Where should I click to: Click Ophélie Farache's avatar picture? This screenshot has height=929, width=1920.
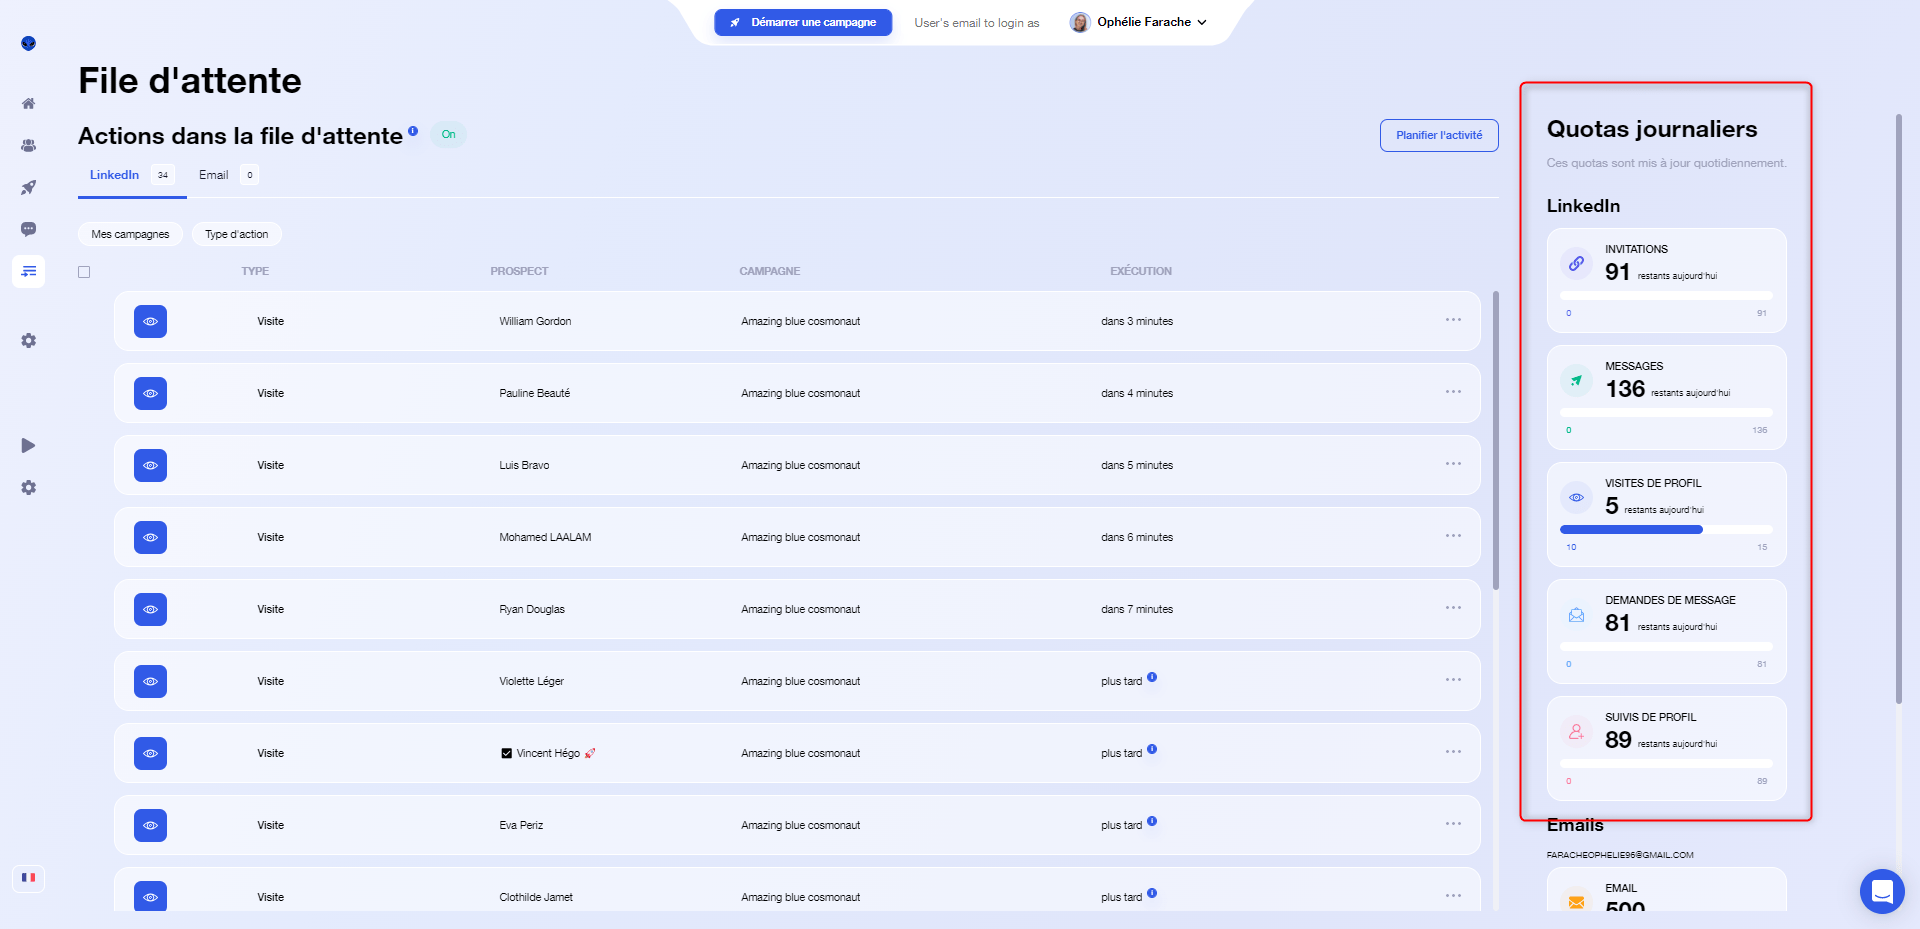tap(1080, 22)
